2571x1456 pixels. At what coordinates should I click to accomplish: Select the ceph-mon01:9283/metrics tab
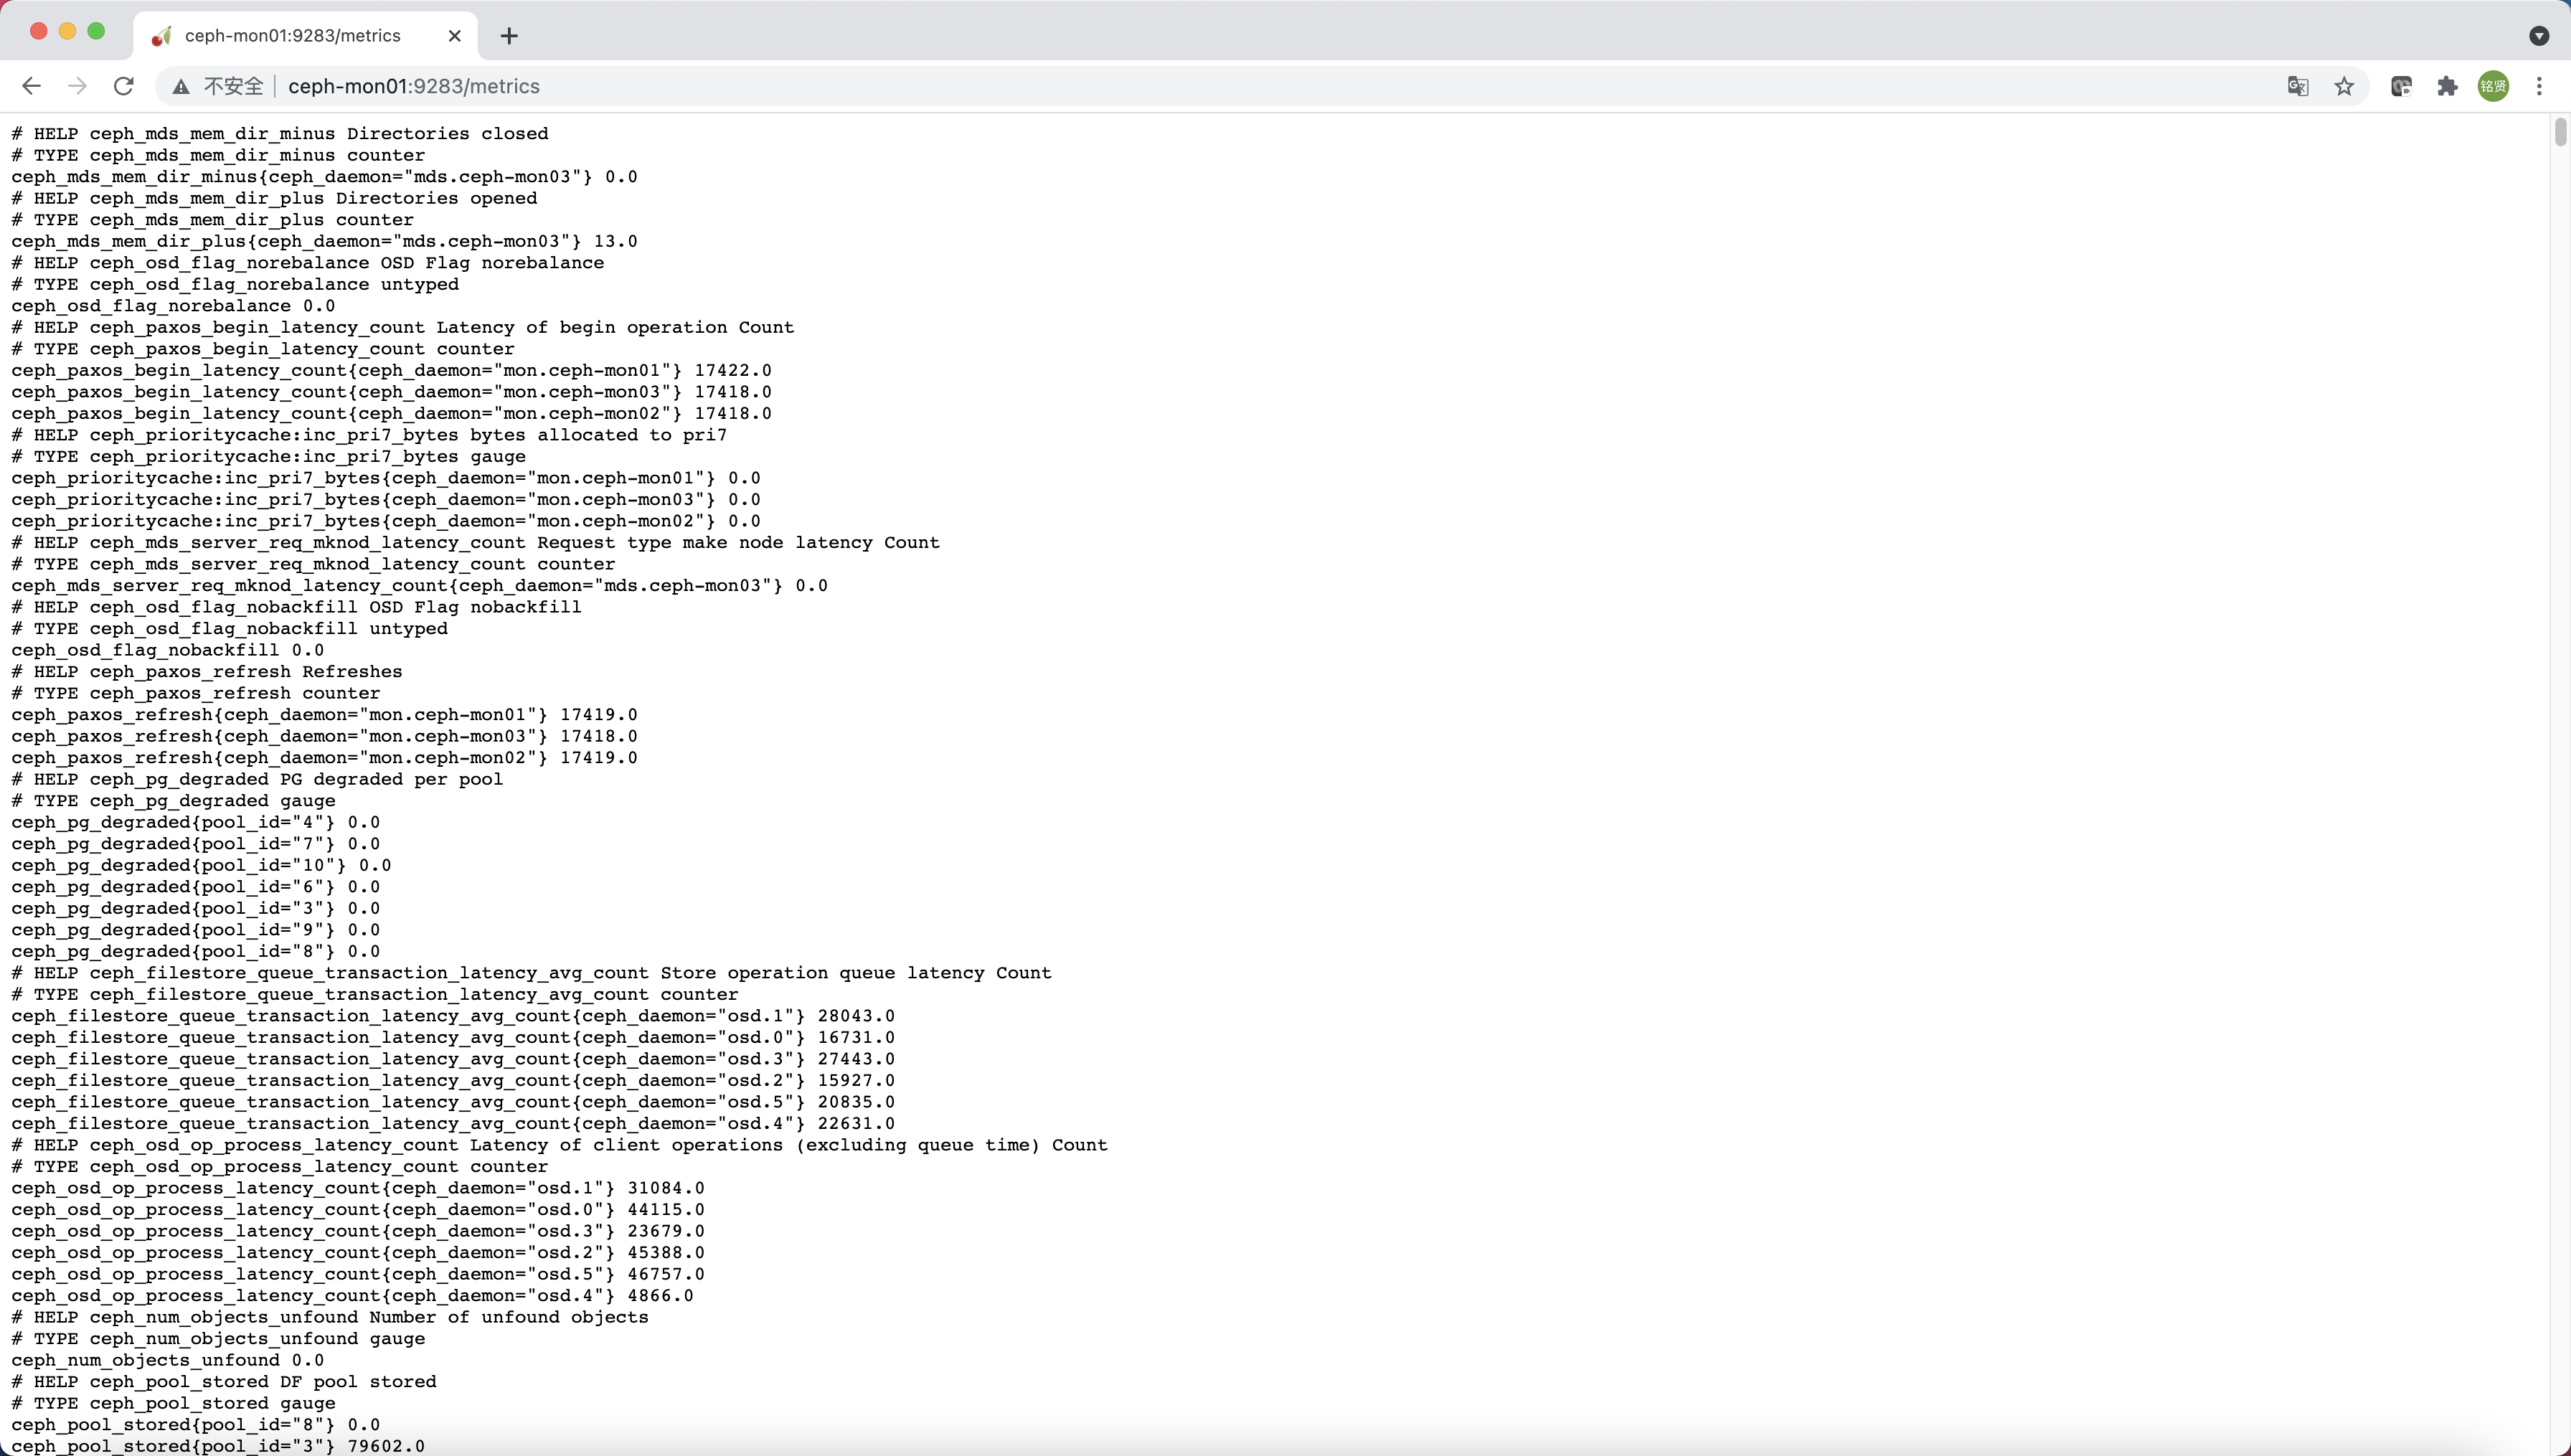[292, 36]
